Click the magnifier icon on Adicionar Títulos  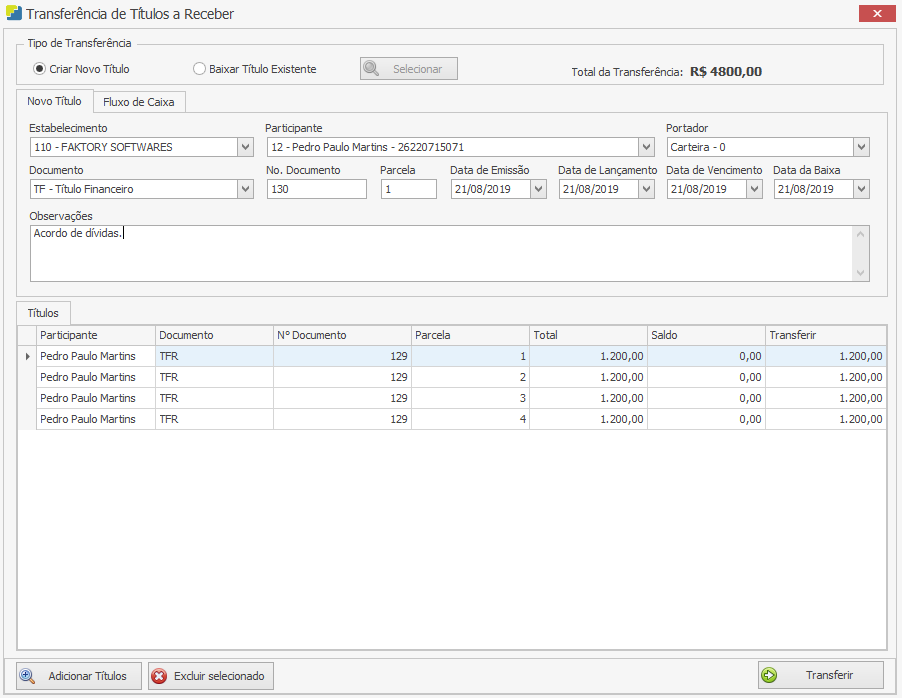click(28, 676)
